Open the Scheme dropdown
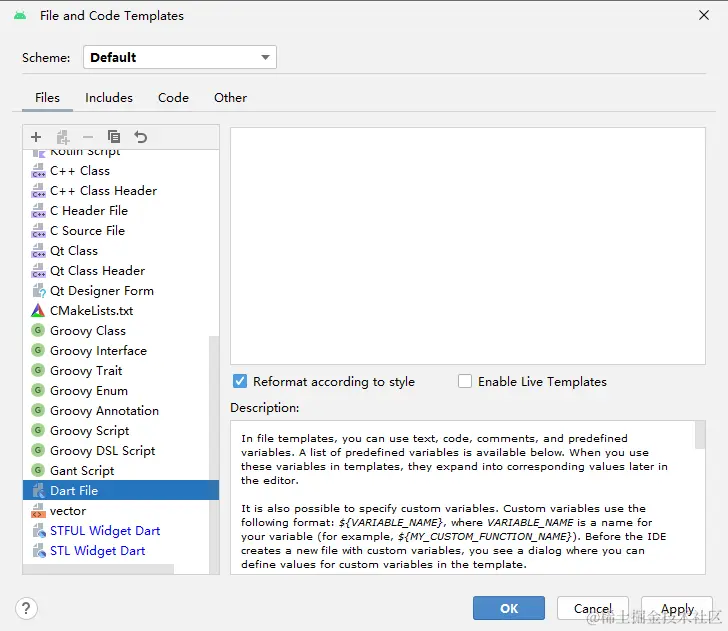The image size is (728, 631). coord(180,57)
